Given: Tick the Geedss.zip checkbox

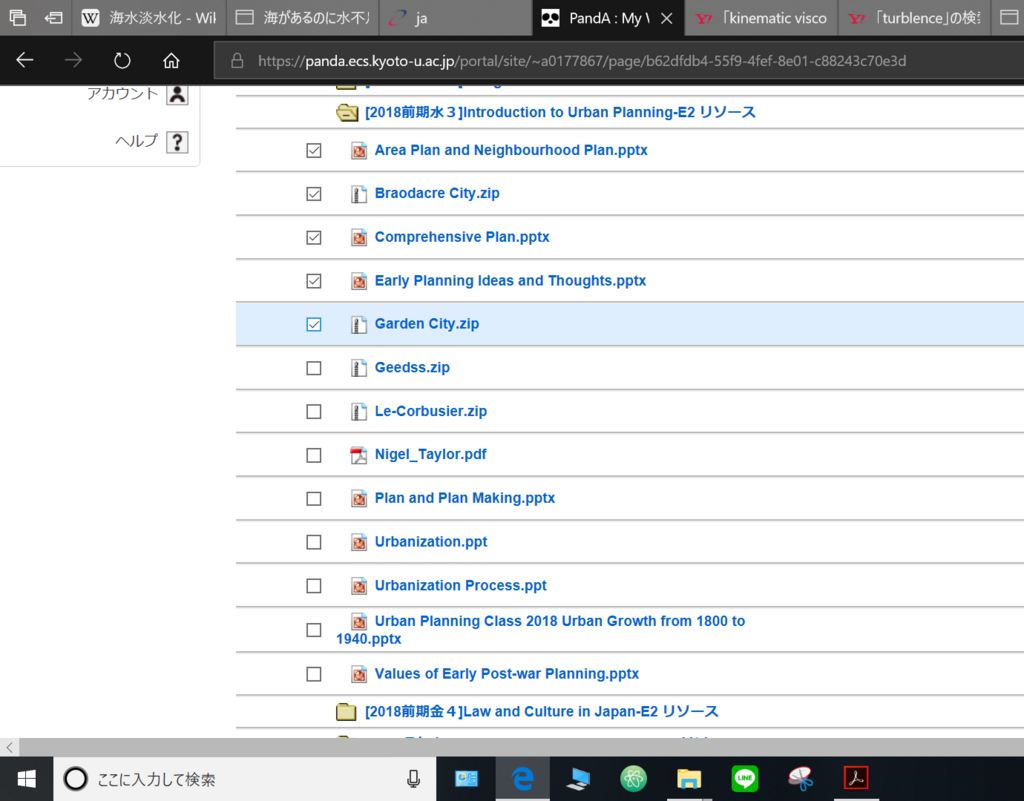Looking at the screenshot, I should pyautogui.click(x=313, y=368).
